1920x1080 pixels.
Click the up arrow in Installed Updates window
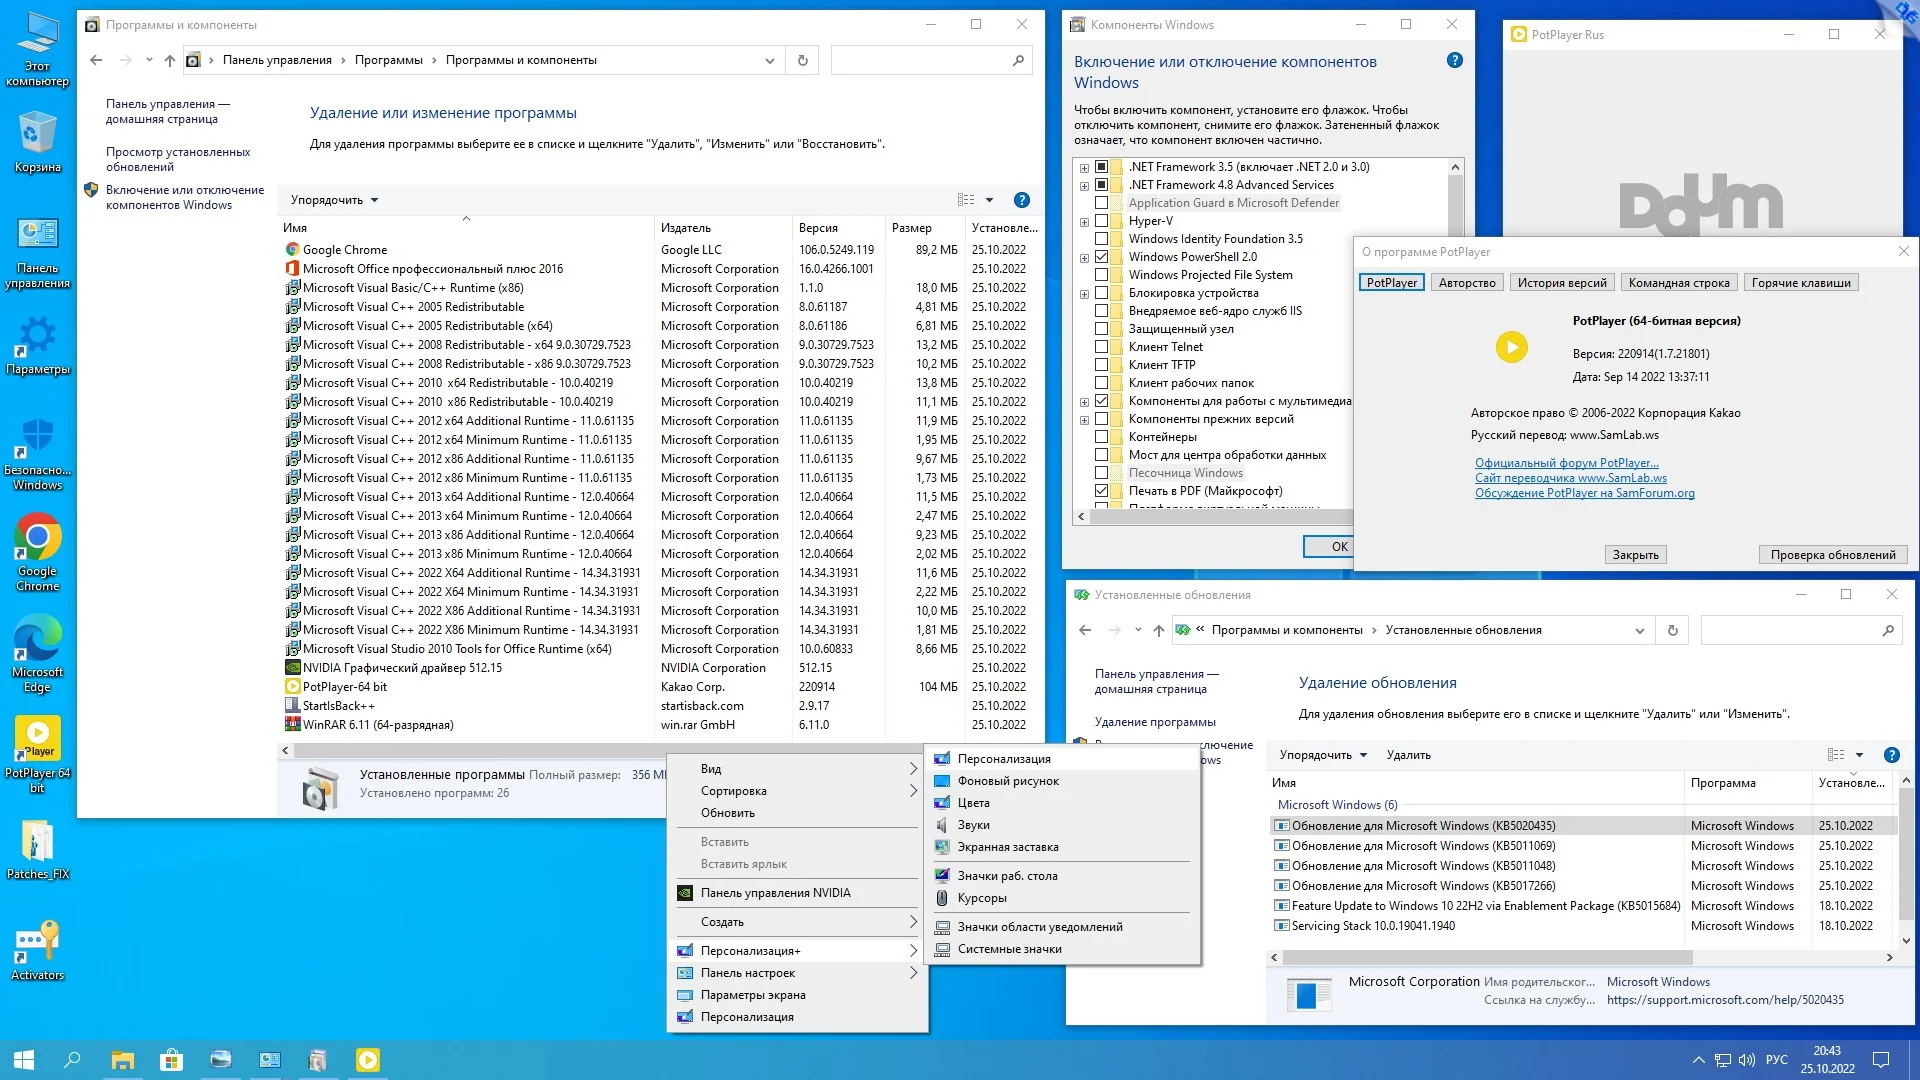tap(1158, 630)
